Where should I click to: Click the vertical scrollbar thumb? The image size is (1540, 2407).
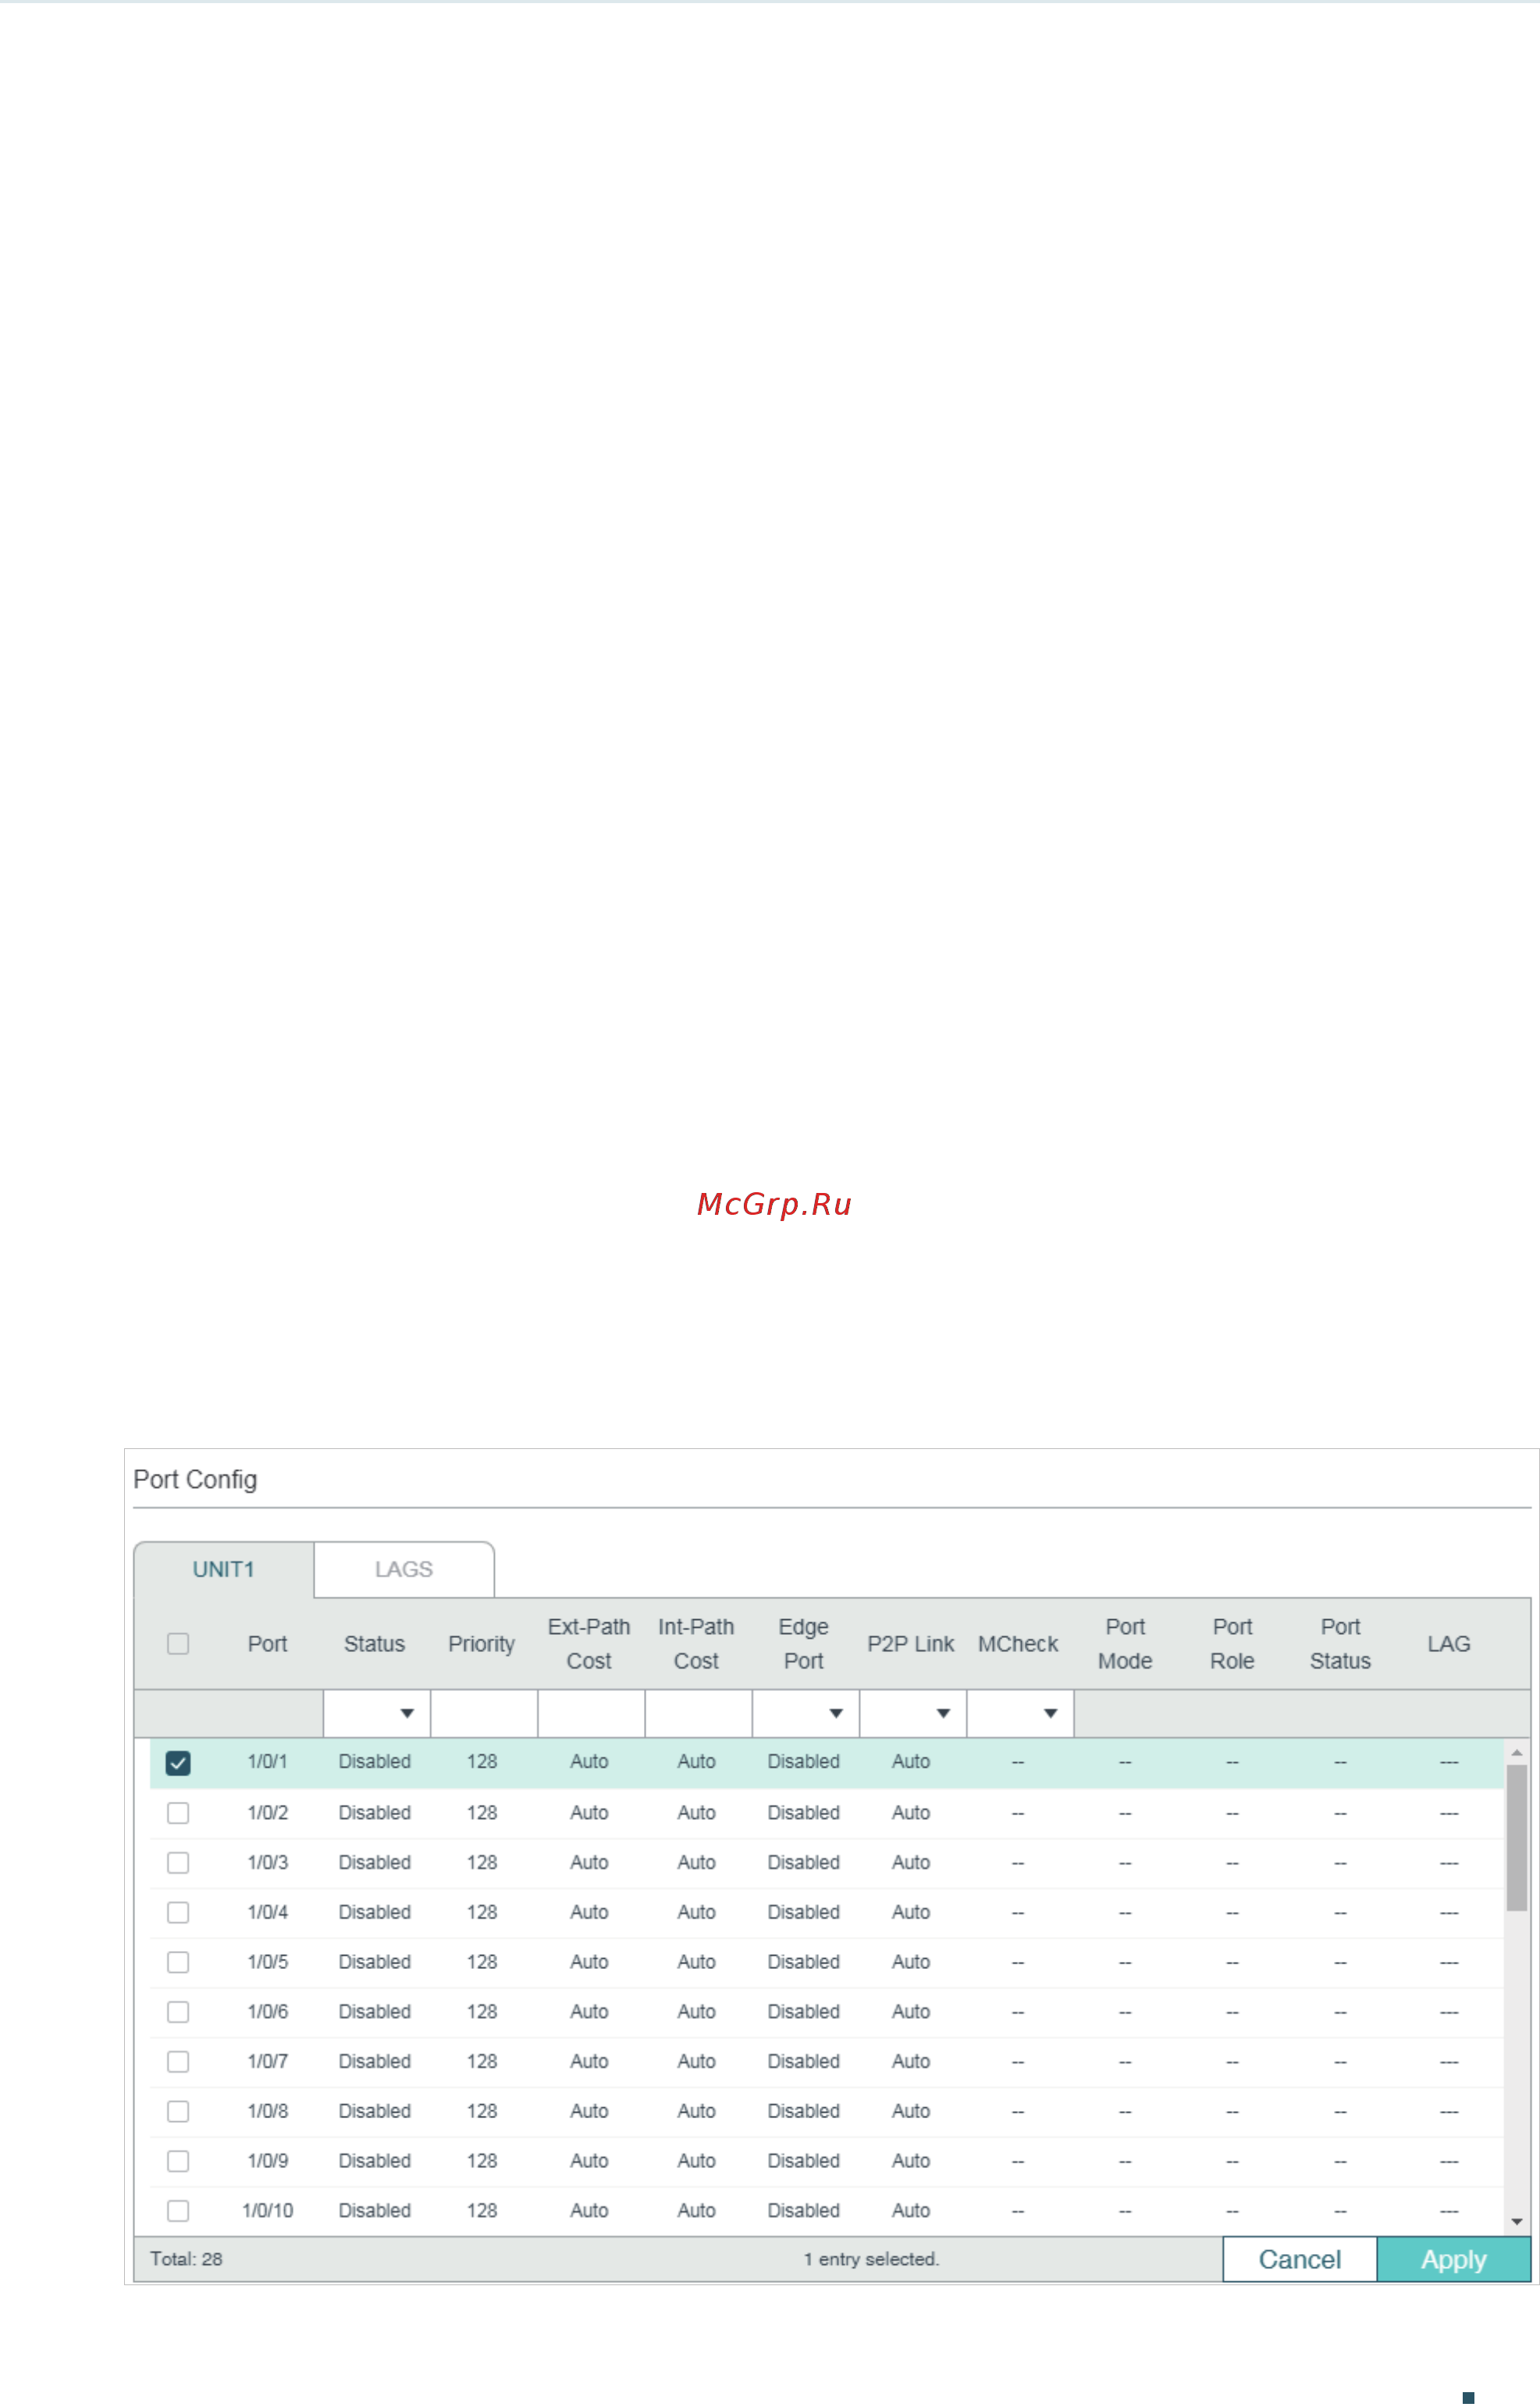[1517, 1838]
